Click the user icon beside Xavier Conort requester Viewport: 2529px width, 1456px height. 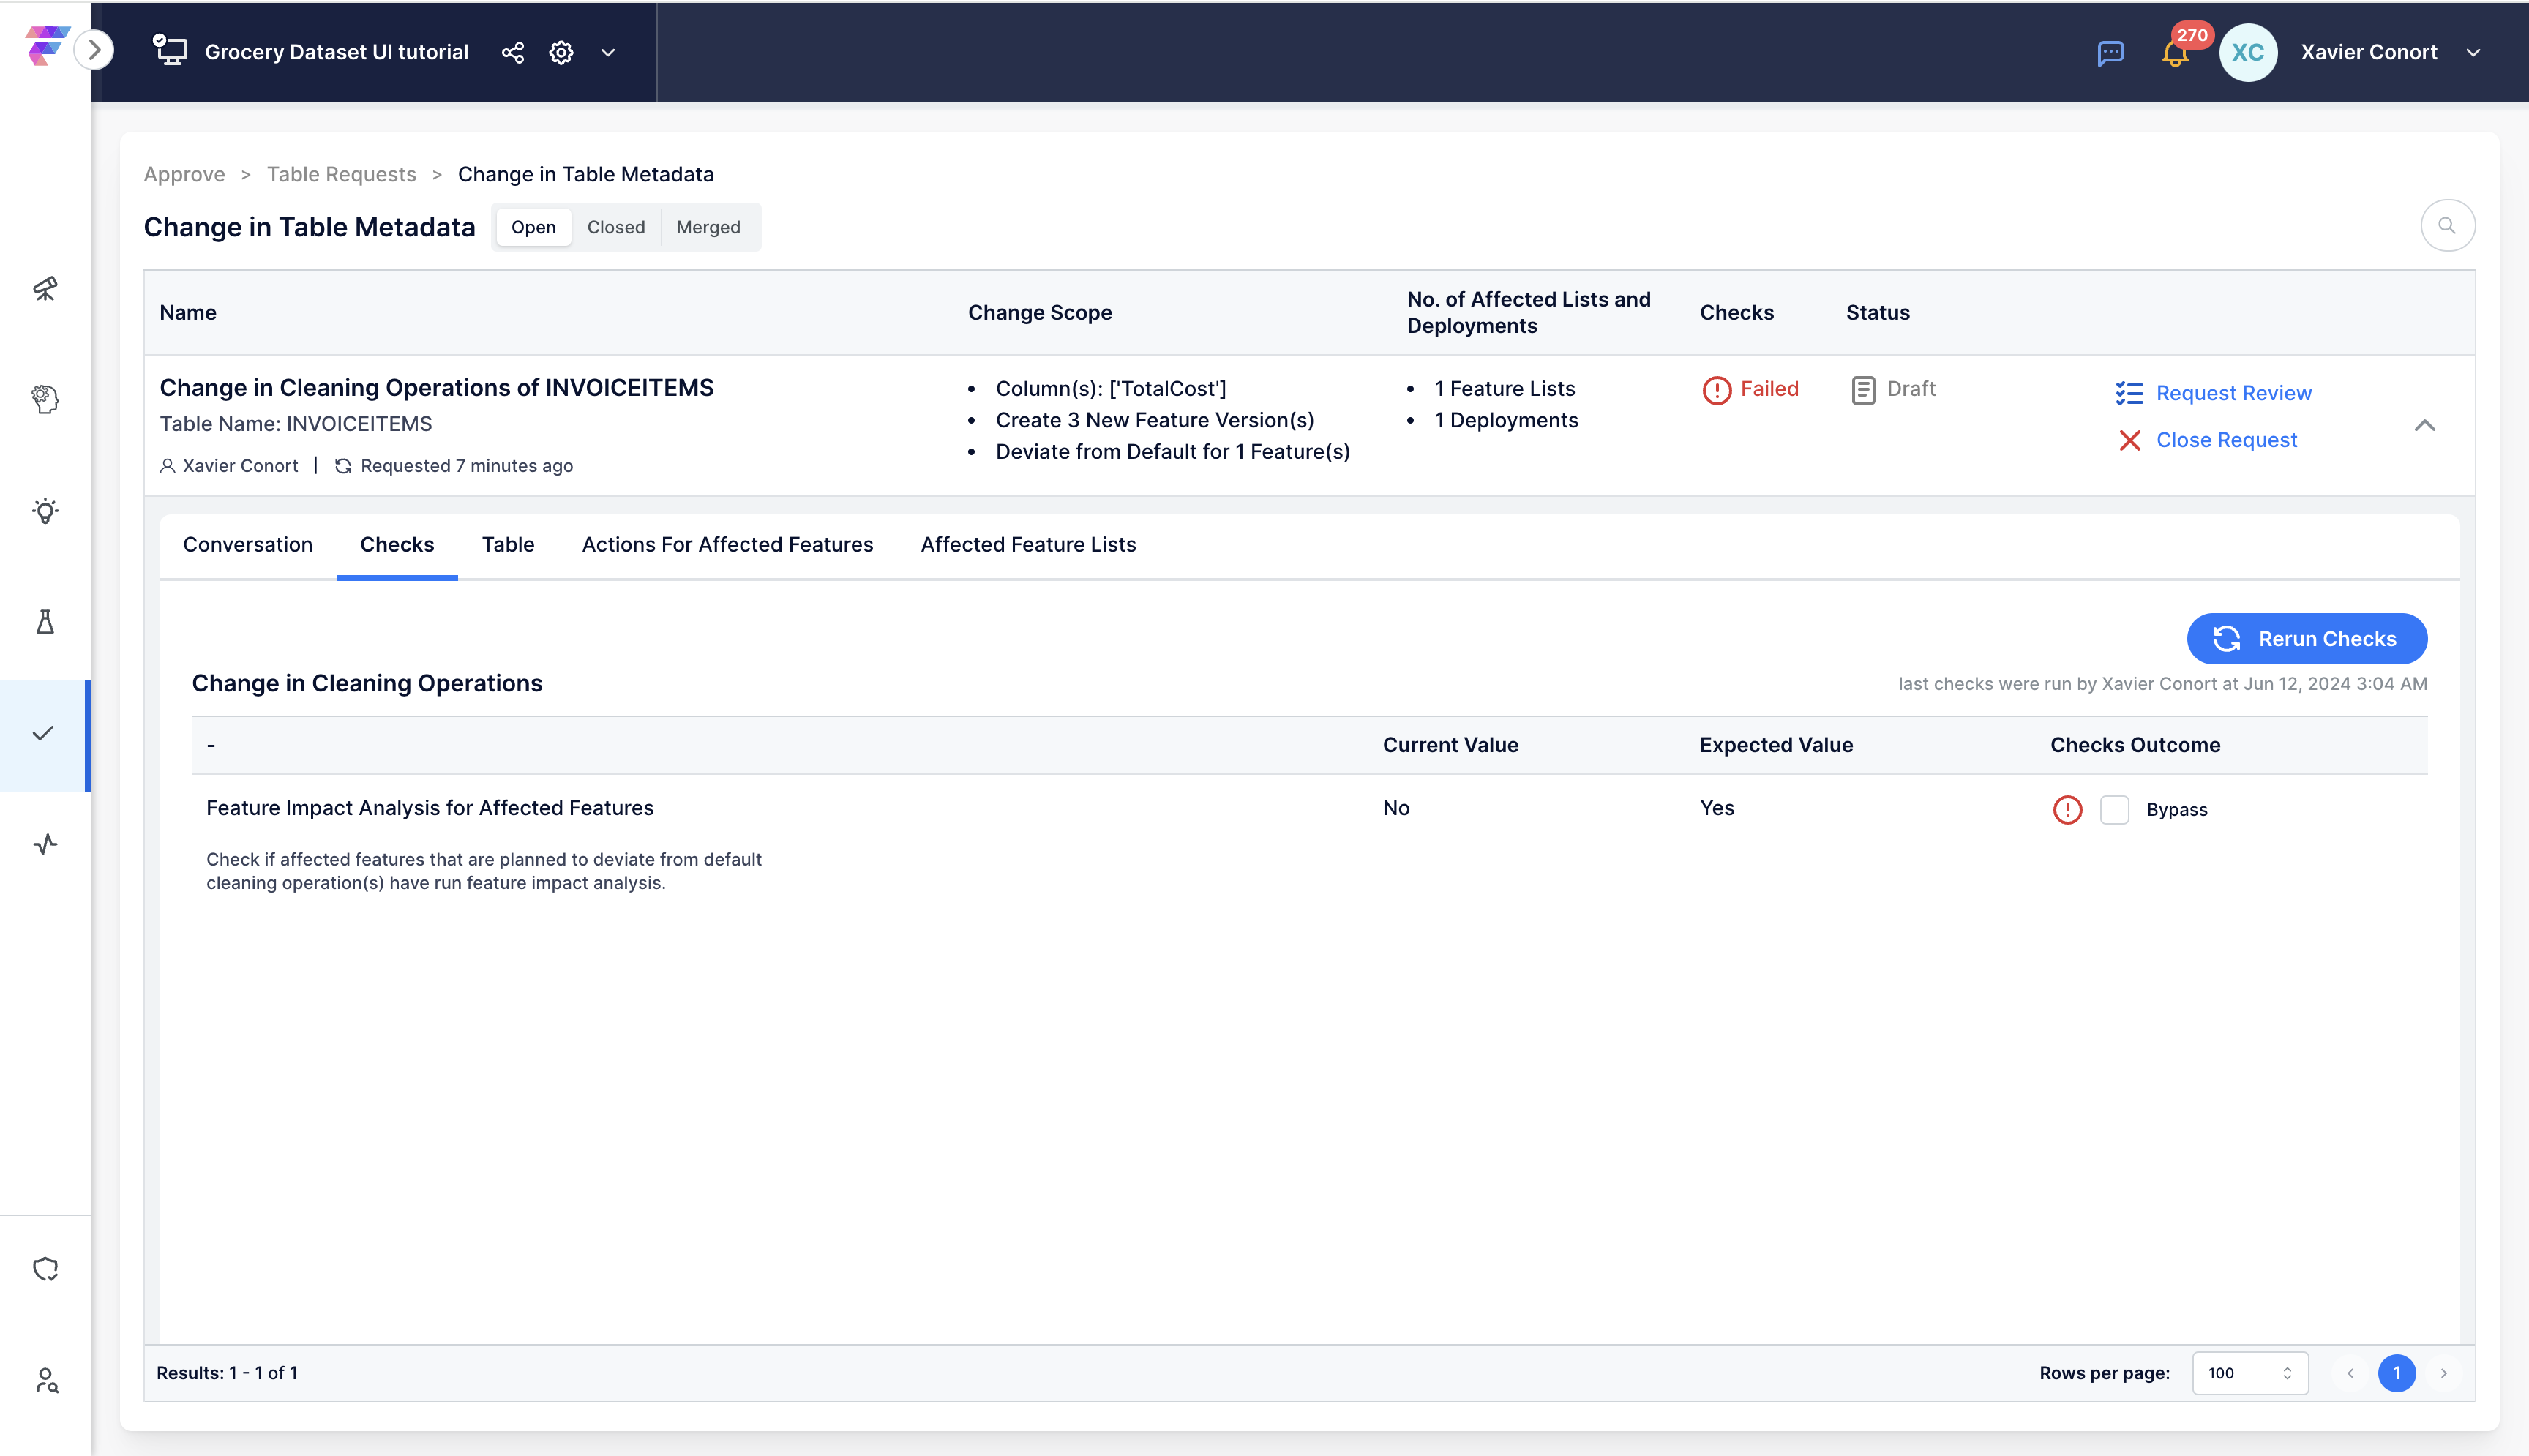[x=167, y=466]
